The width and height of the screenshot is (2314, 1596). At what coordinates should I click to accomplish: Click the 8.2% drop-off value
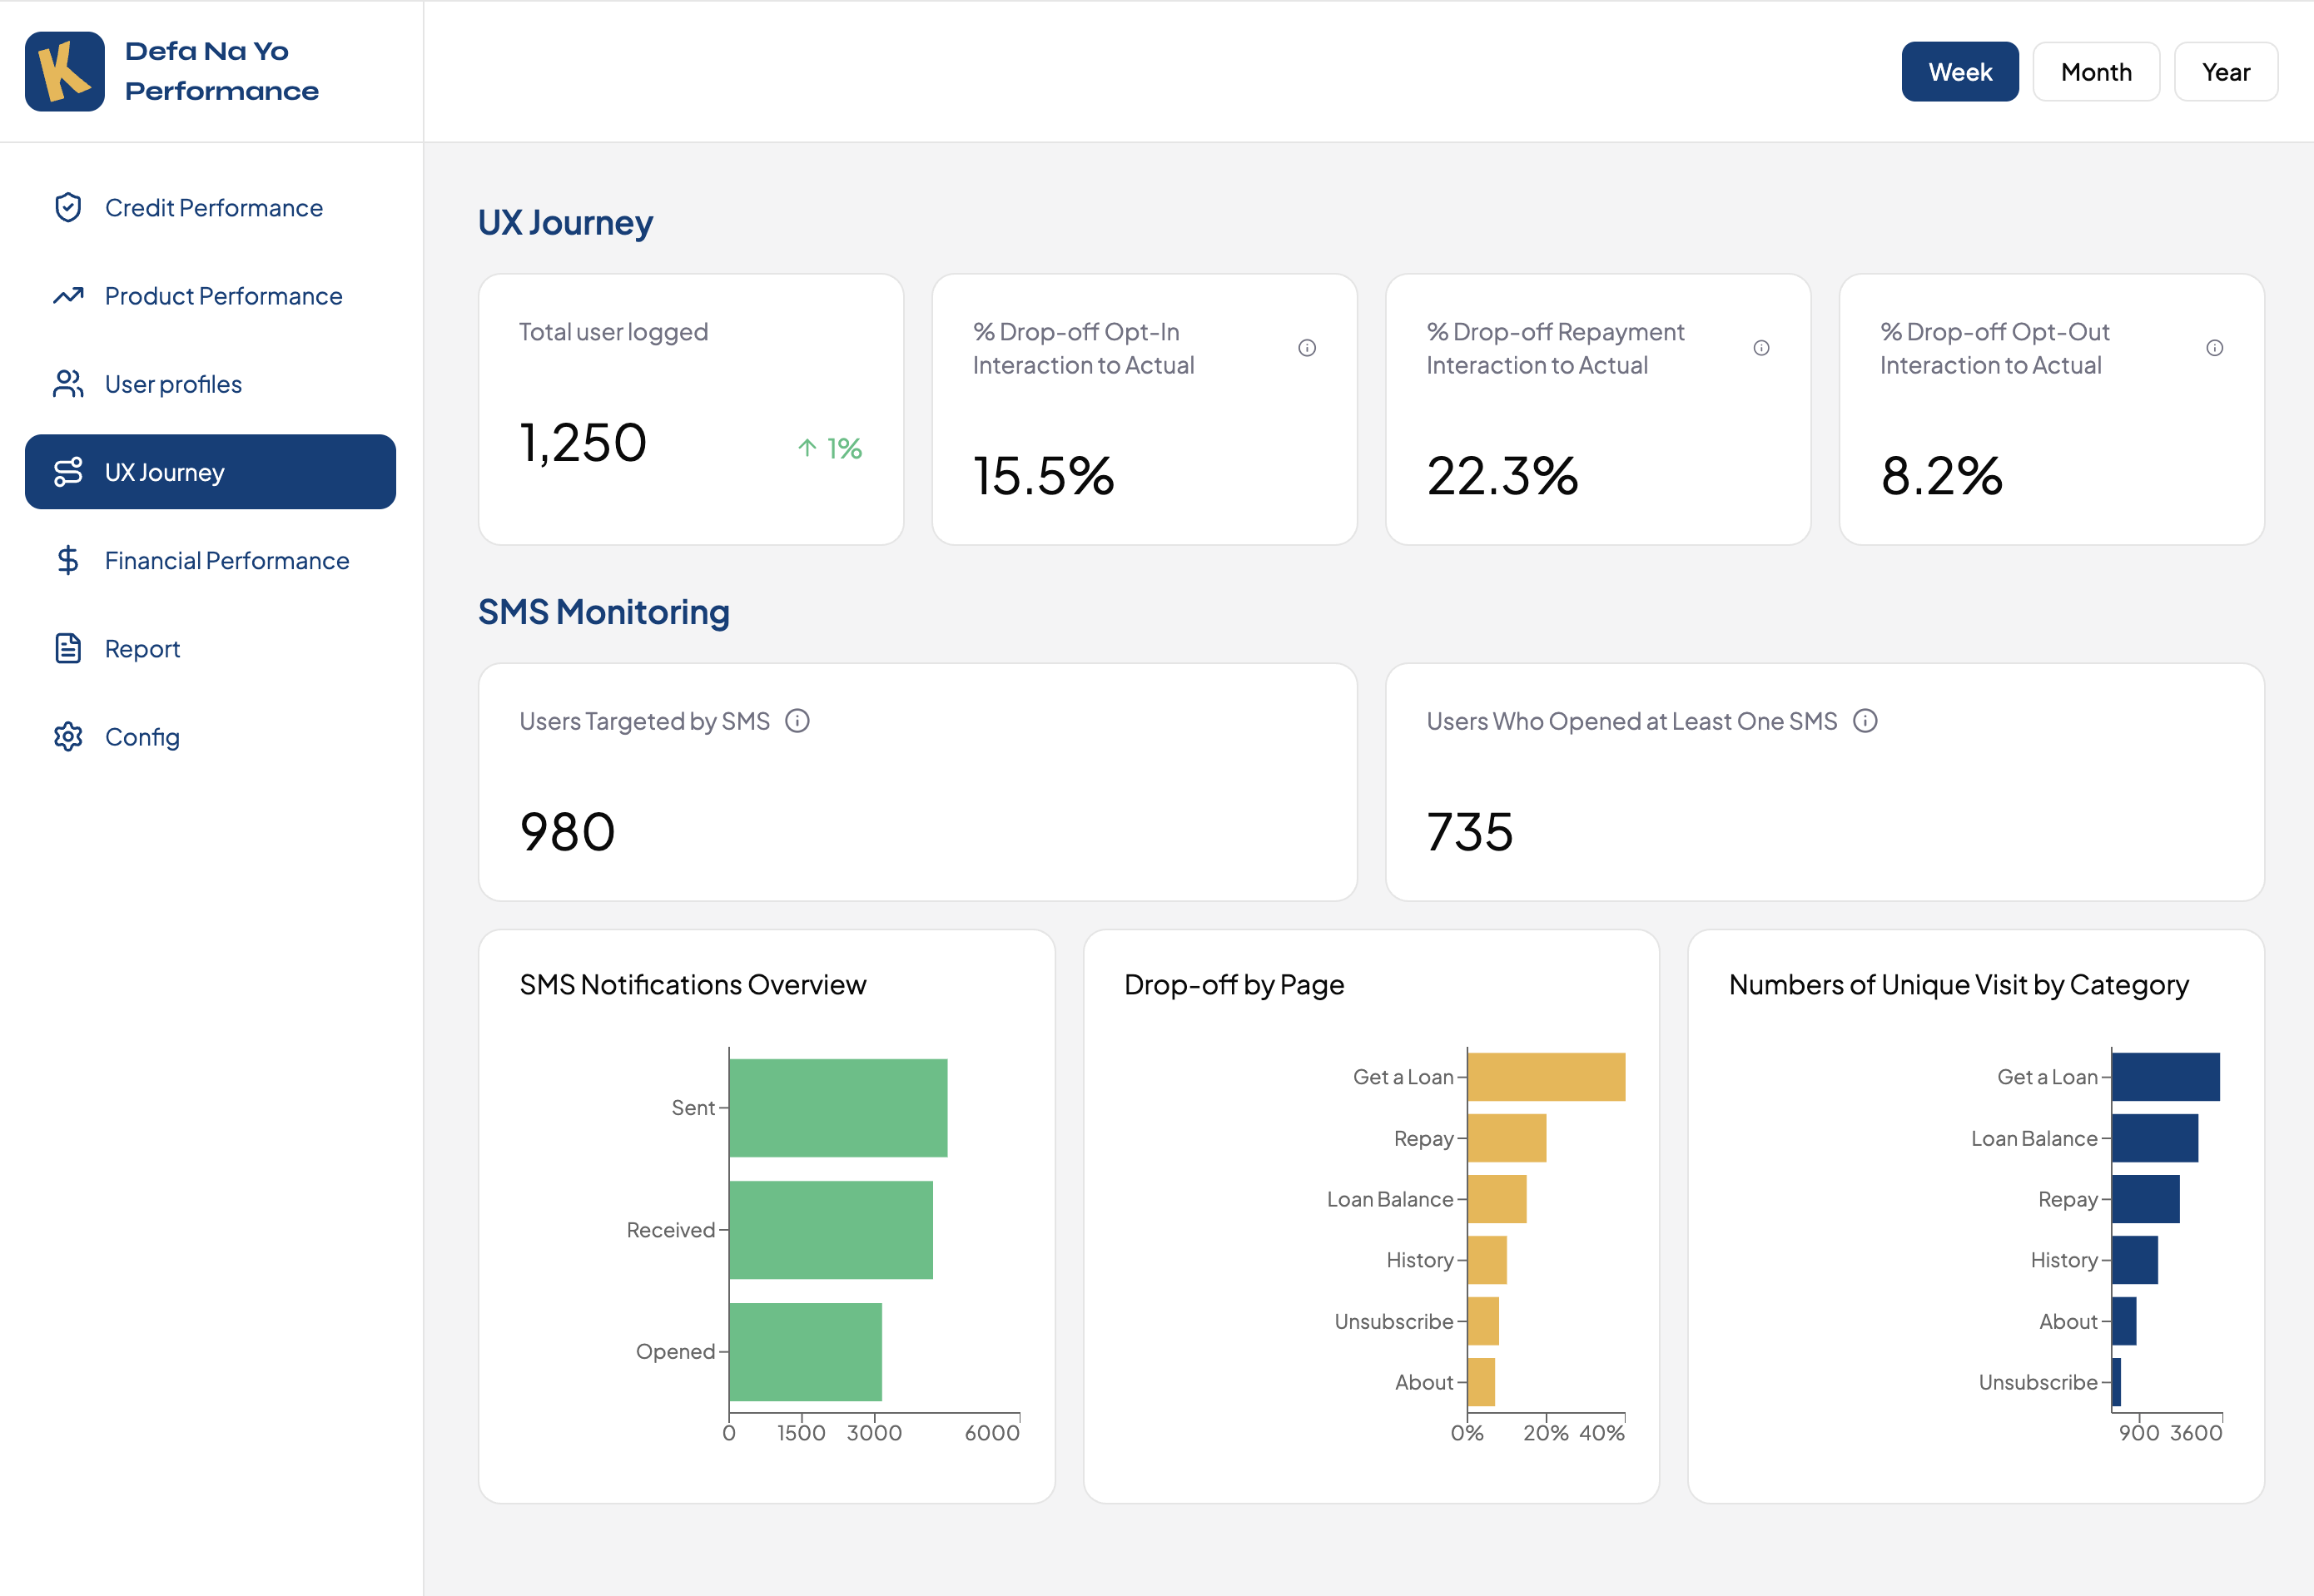(x=1942, y=476)
